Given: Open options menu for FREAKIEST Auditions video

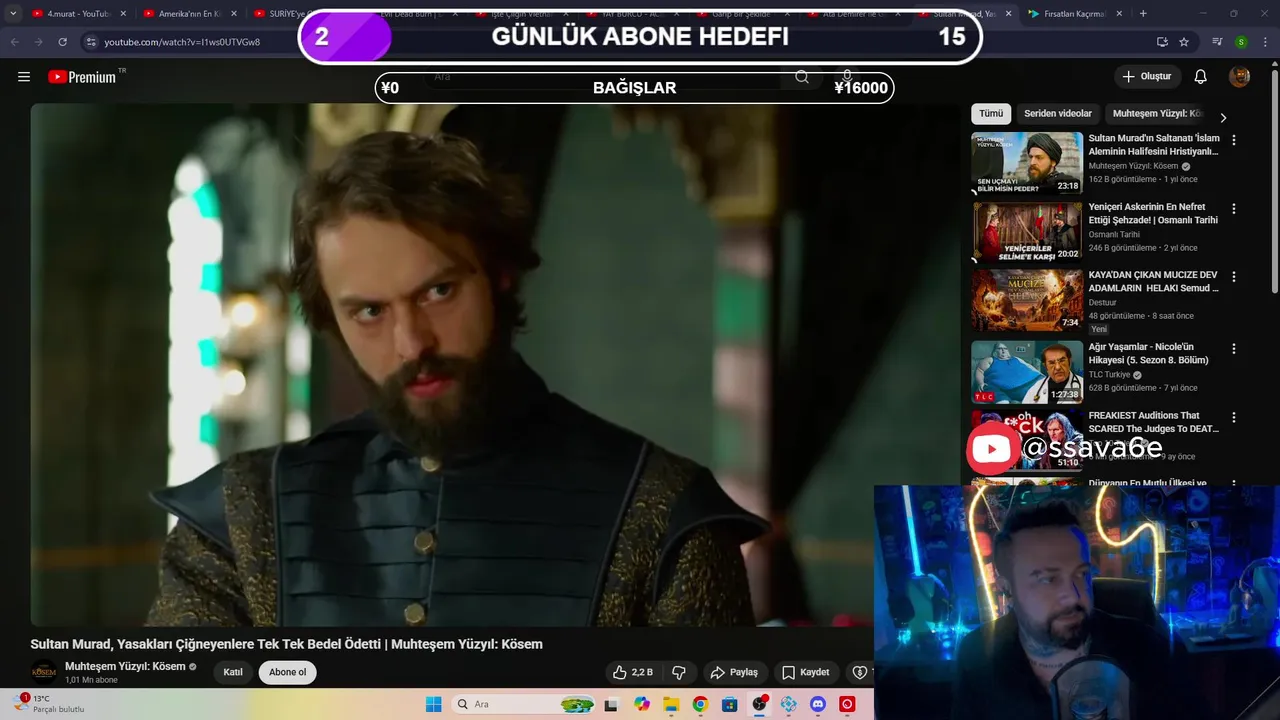Looking at the screenshot, I should (x=1234, y=417).
